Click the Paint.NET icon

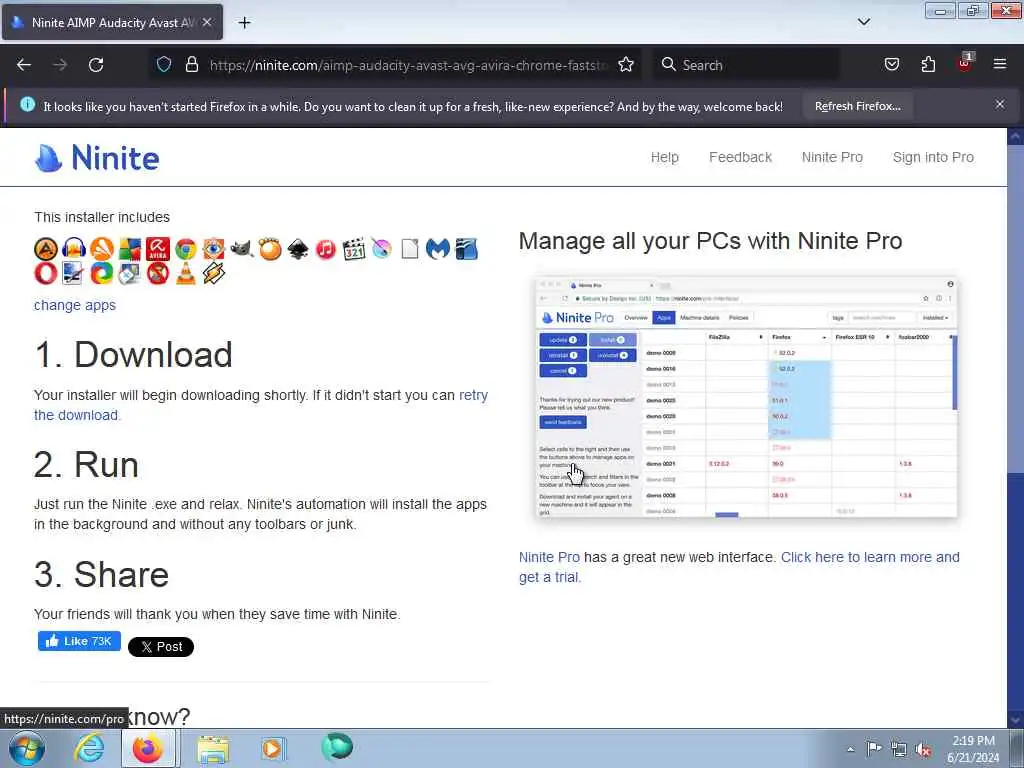[73, 273]
